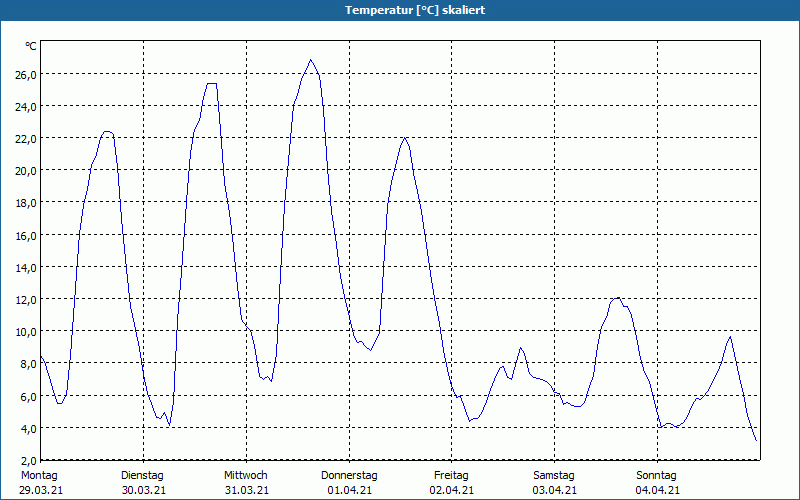Click the 16,0 y-axis value
This screenshot has height=500, width=800.
(25, 235)
